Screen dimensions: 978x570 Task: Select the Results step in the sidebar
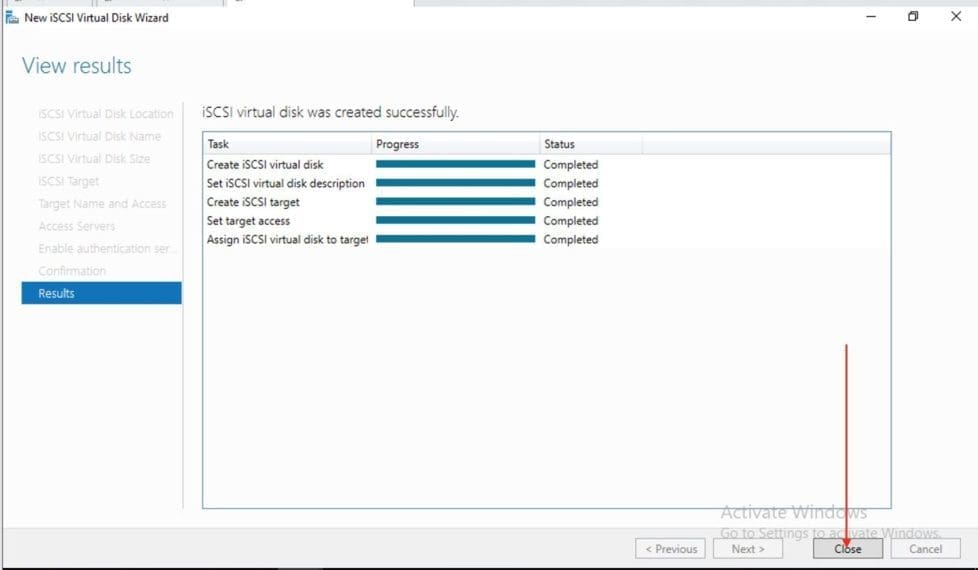click(x=101, y=293)
